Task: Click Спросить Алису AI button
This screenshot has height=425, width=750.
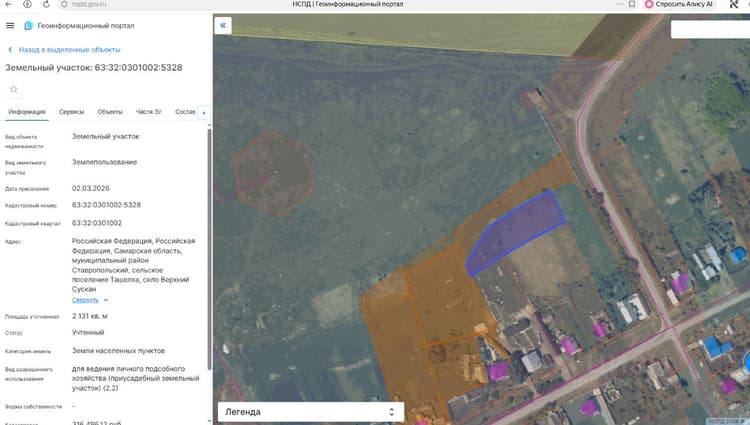Action: pyautogui.click(x=679, y=4)
